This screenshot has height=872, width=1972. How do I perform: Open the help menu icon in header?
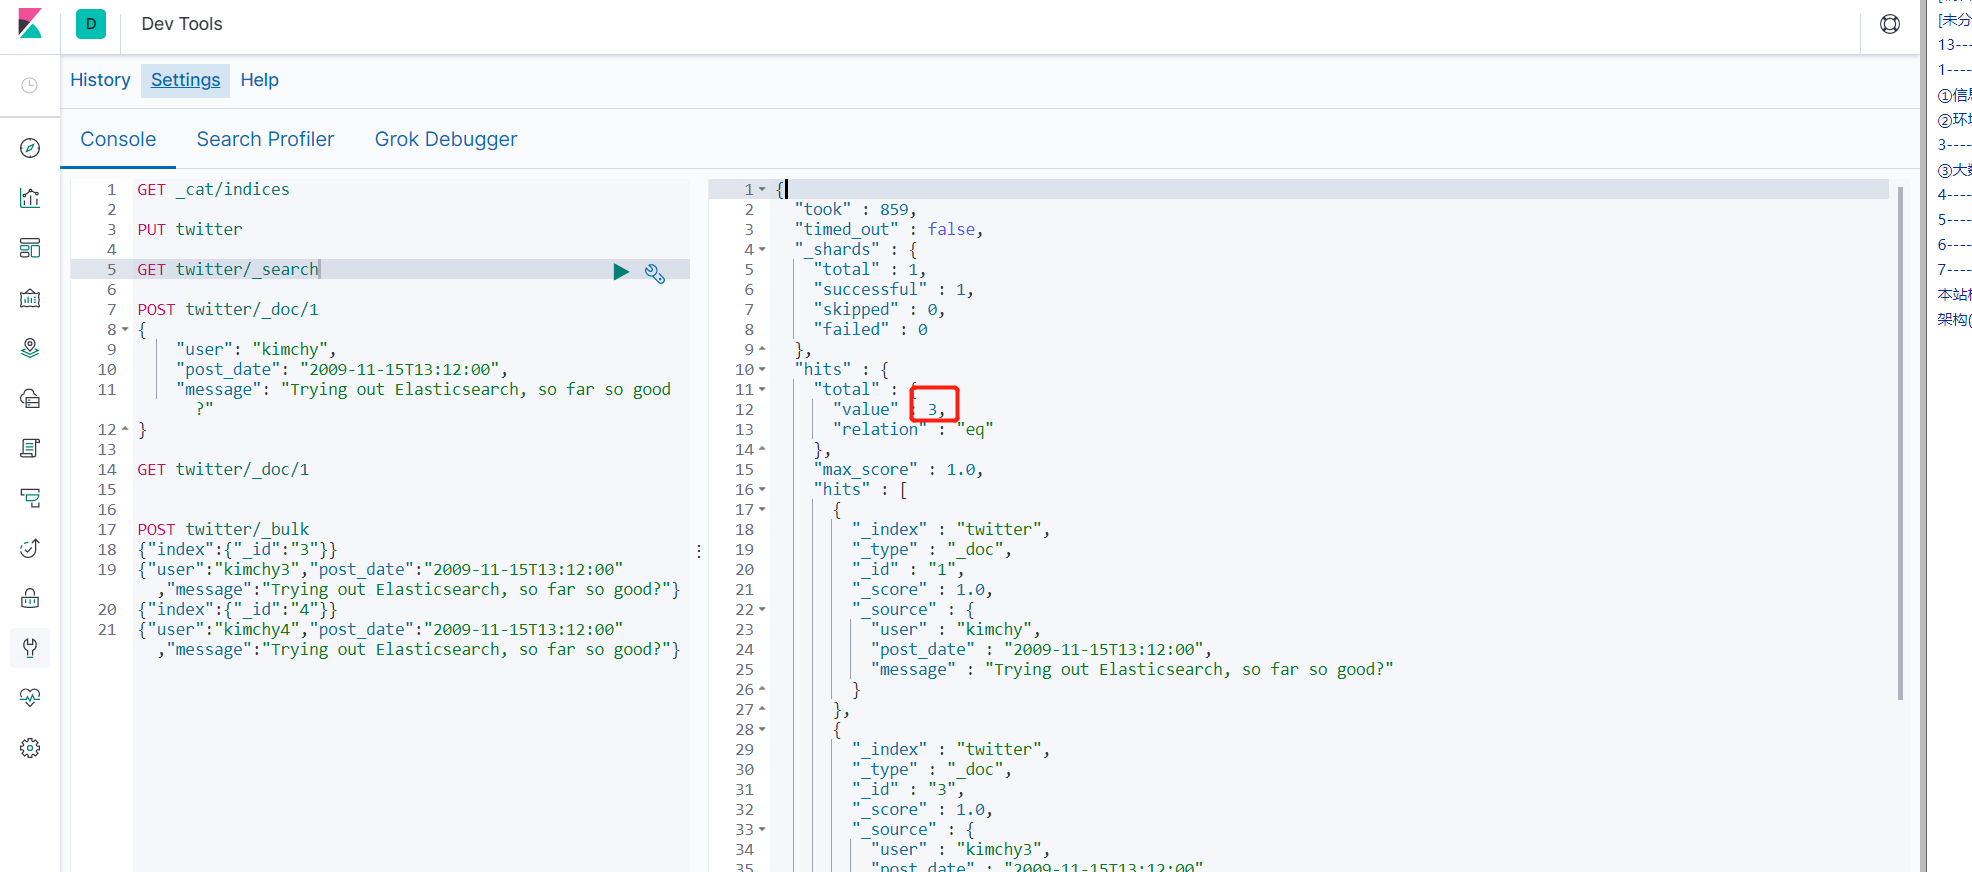(x=1890, y=24)
